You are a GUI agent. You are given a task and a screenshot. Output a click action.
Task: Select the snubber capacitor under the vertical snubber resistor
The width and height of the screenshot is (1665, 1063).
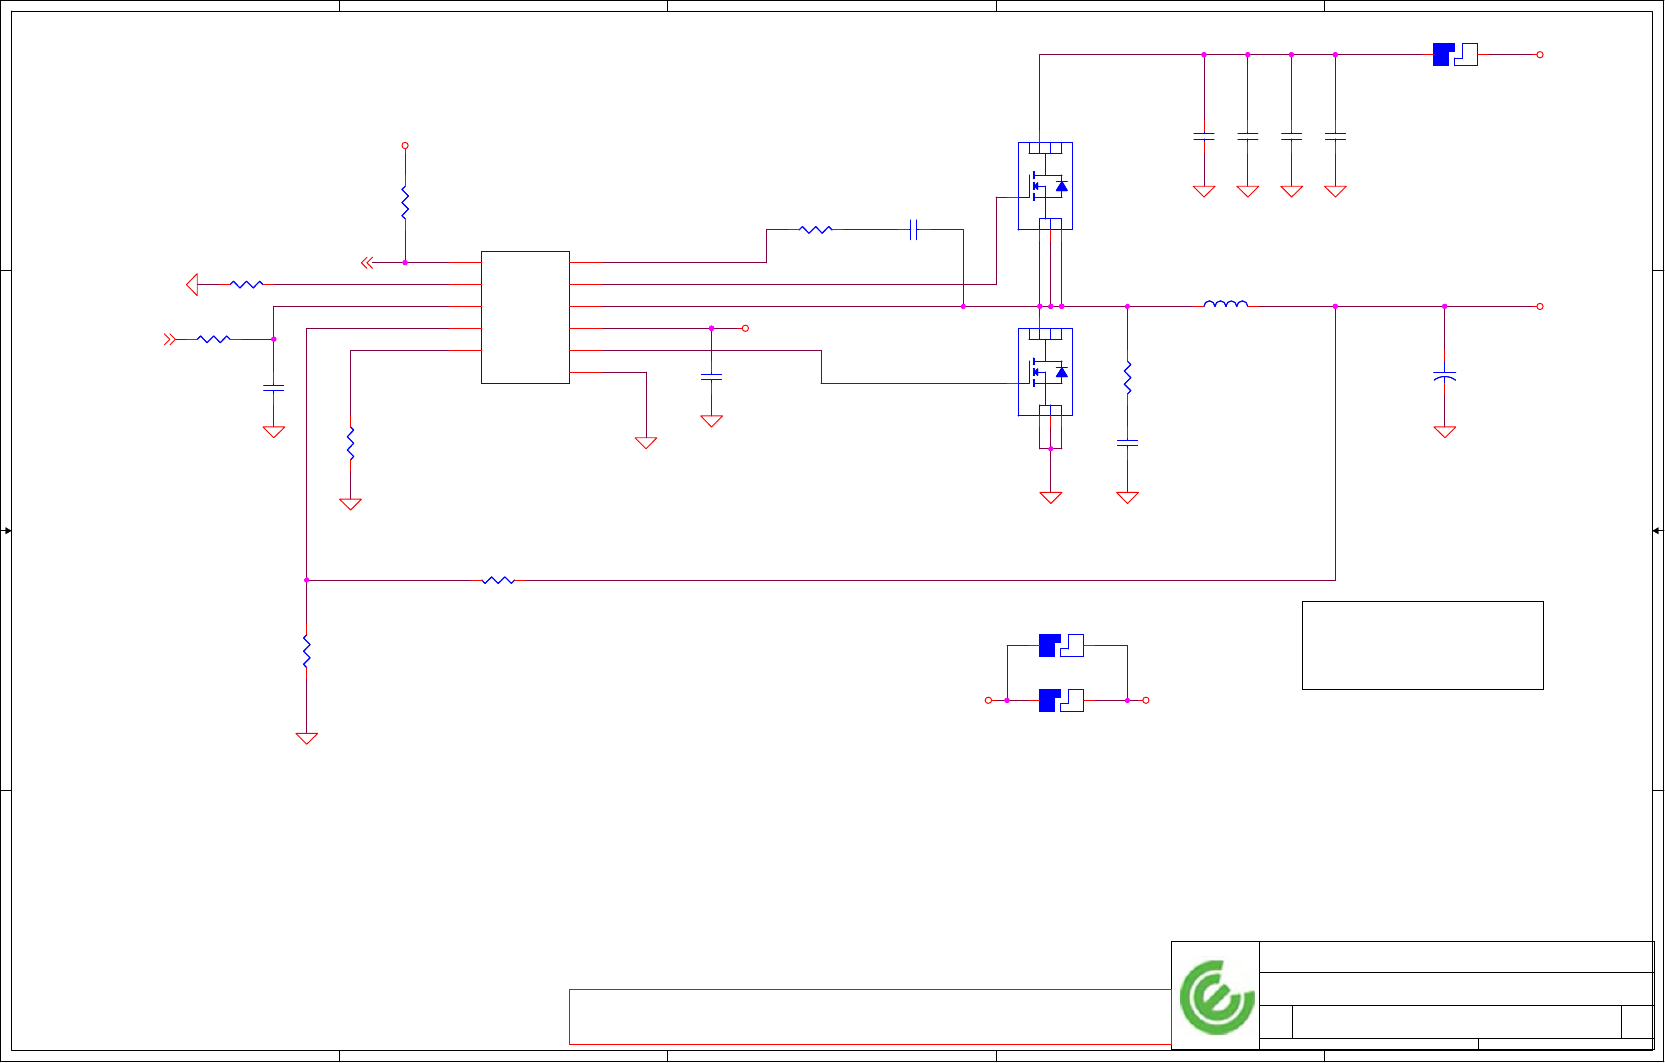pos(1127,441)
